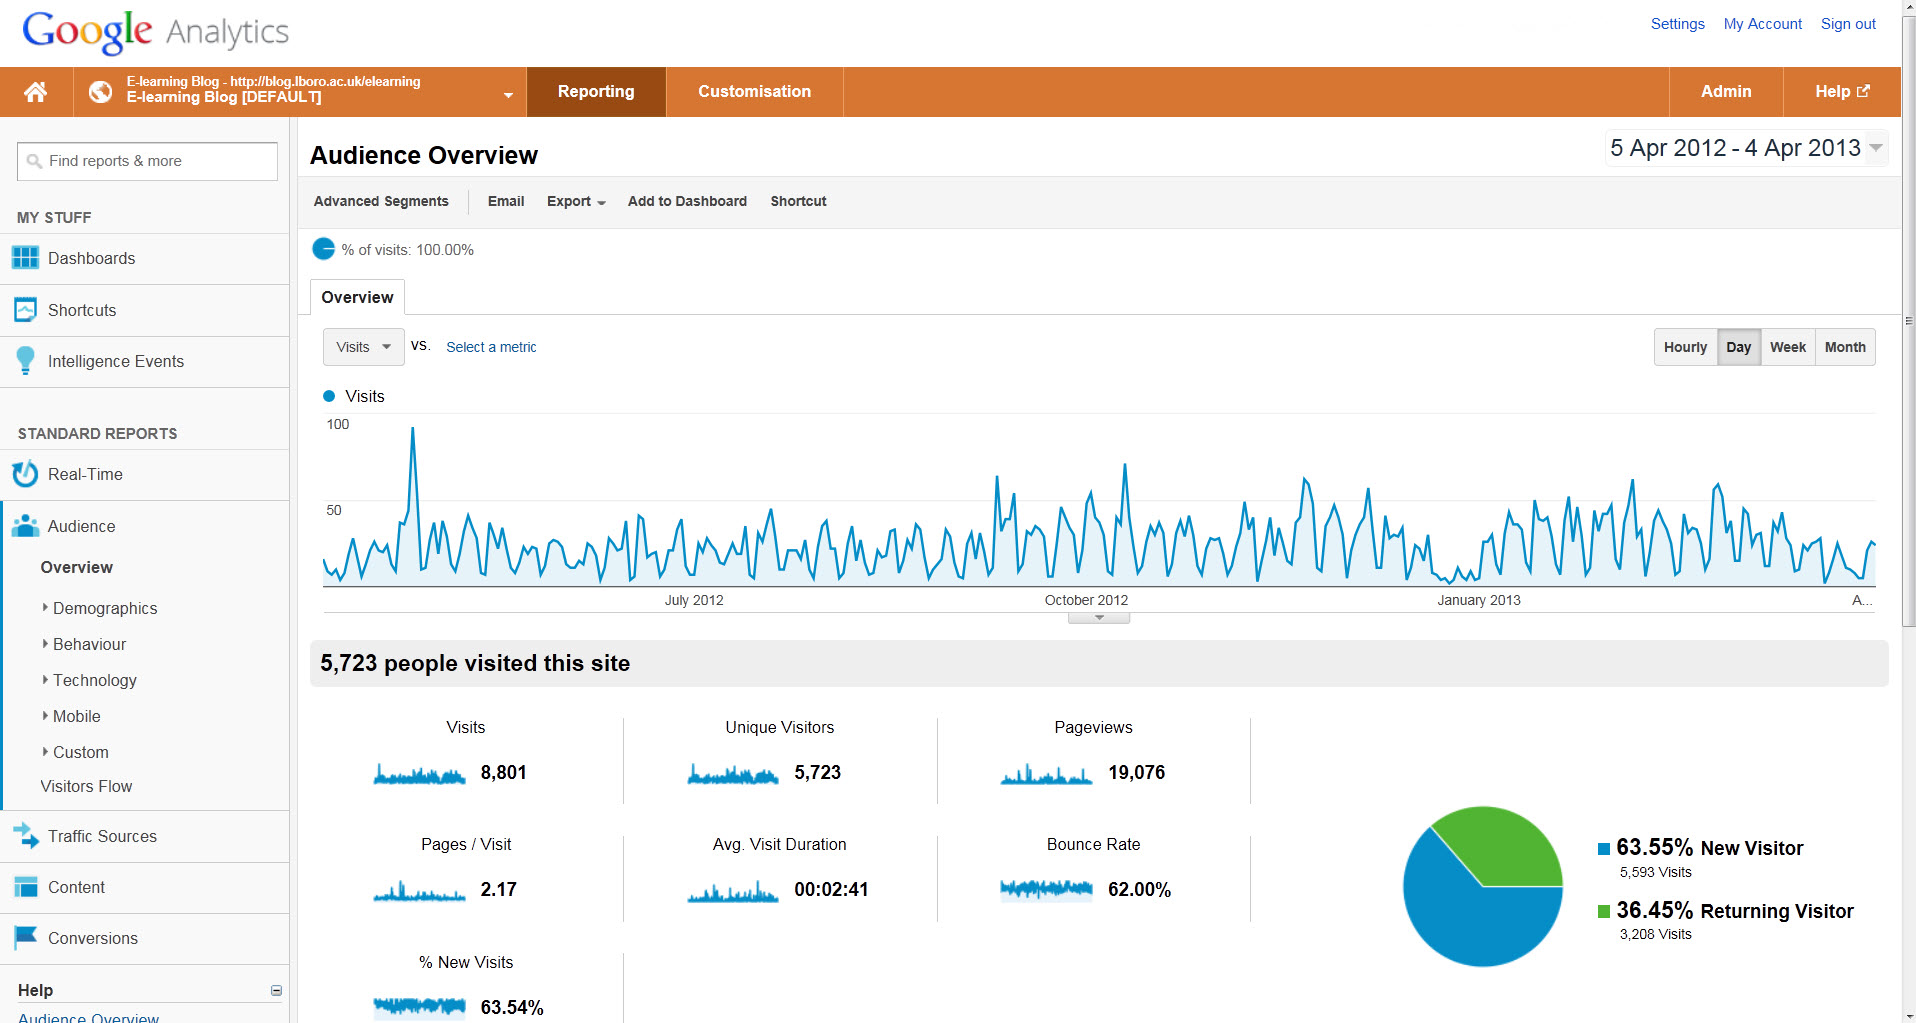Click the Shortcuts icon in sidebar
The image size is (1916, 1023).
coord(25,310)
